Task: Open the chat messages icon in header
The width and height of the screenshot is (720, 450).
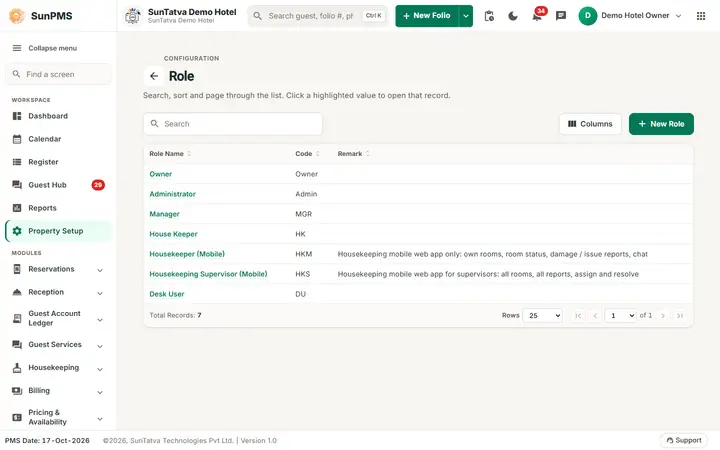Action: 561,16
